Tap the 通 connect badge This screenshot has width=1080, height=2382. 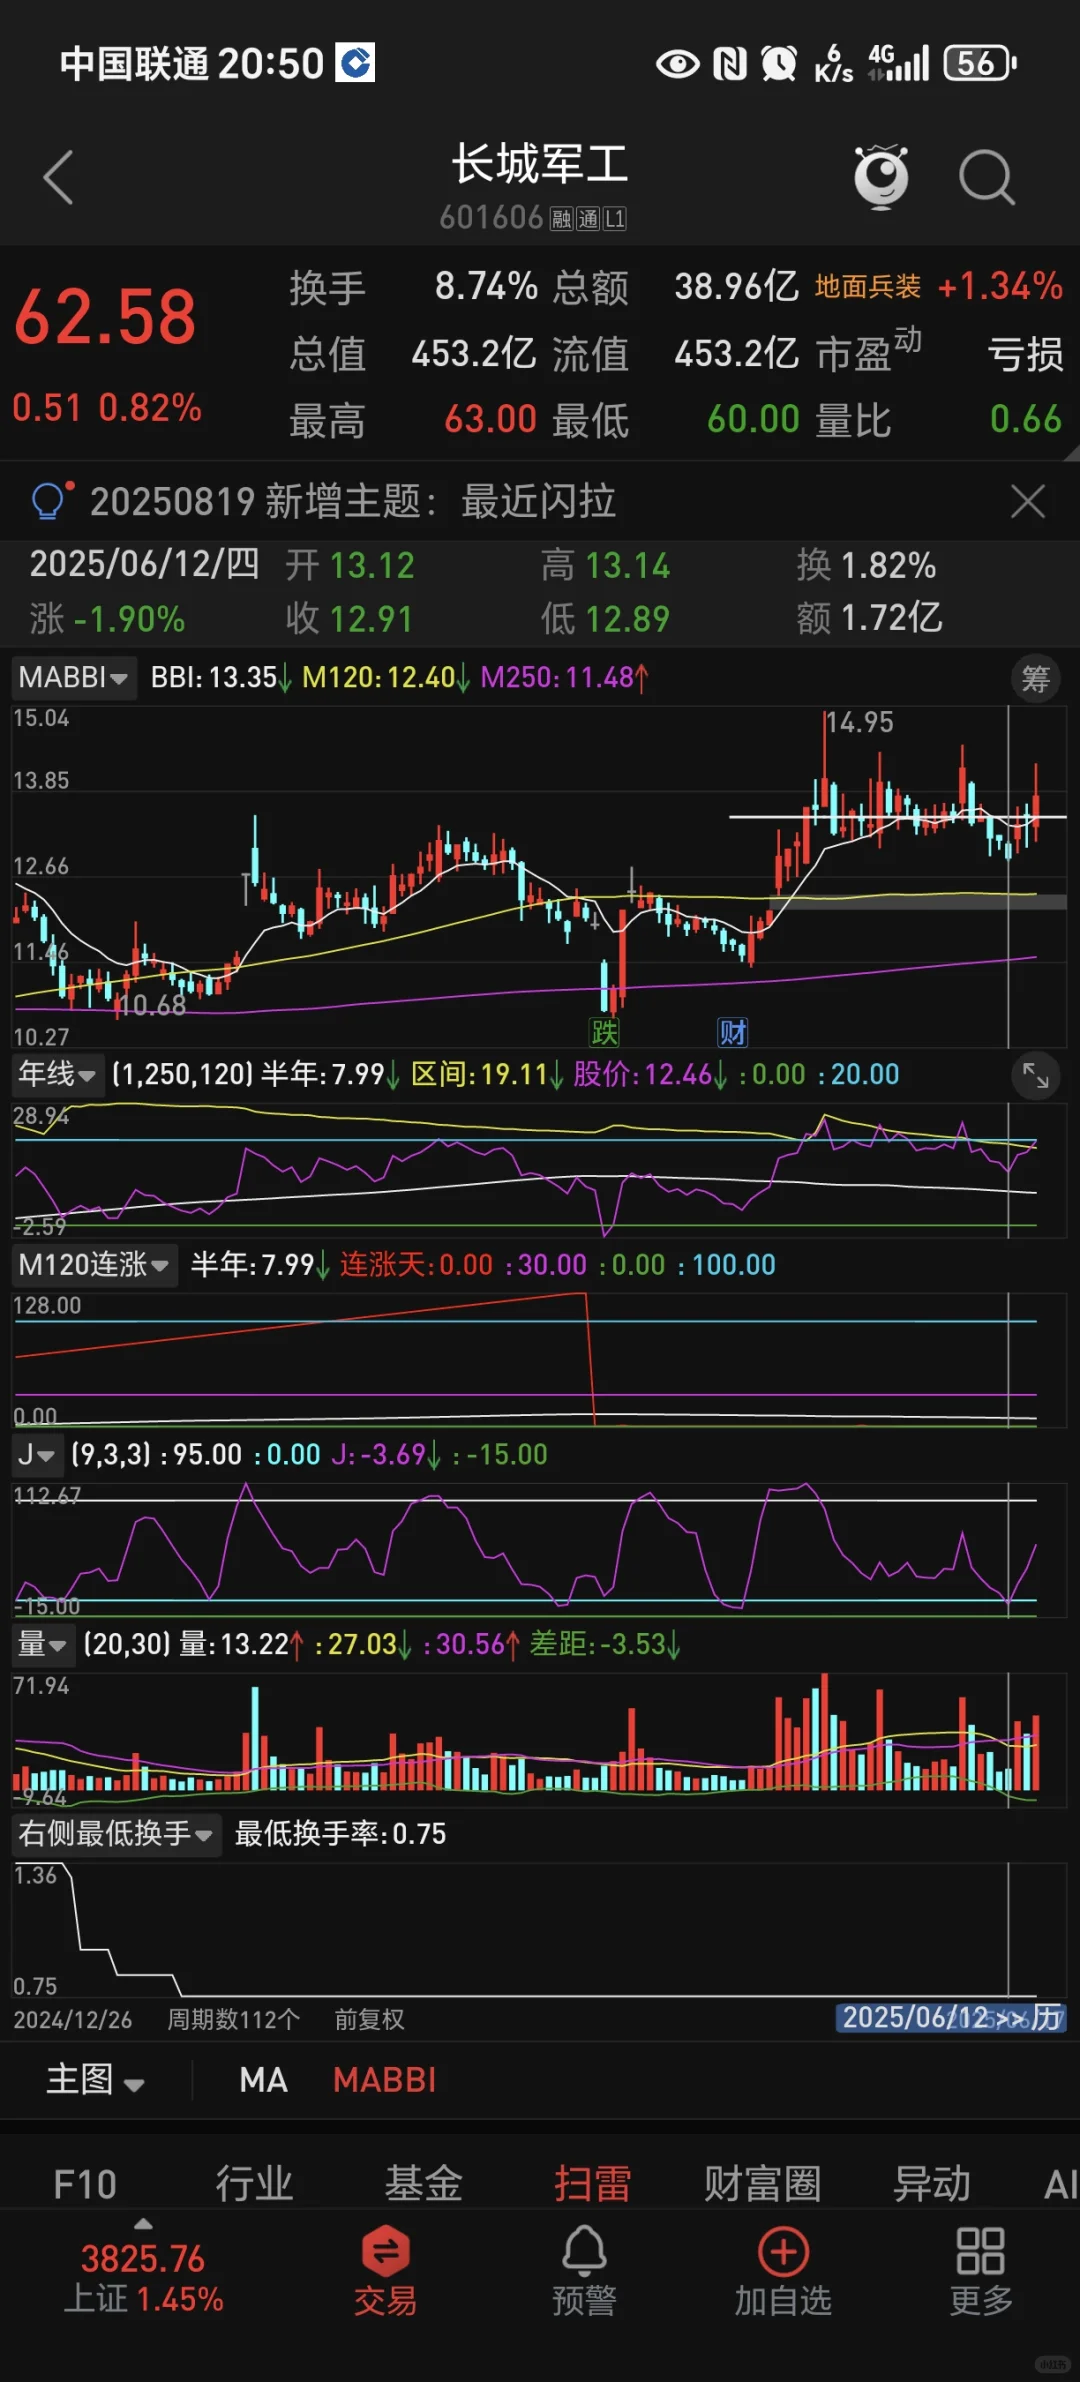coord(588,219)
